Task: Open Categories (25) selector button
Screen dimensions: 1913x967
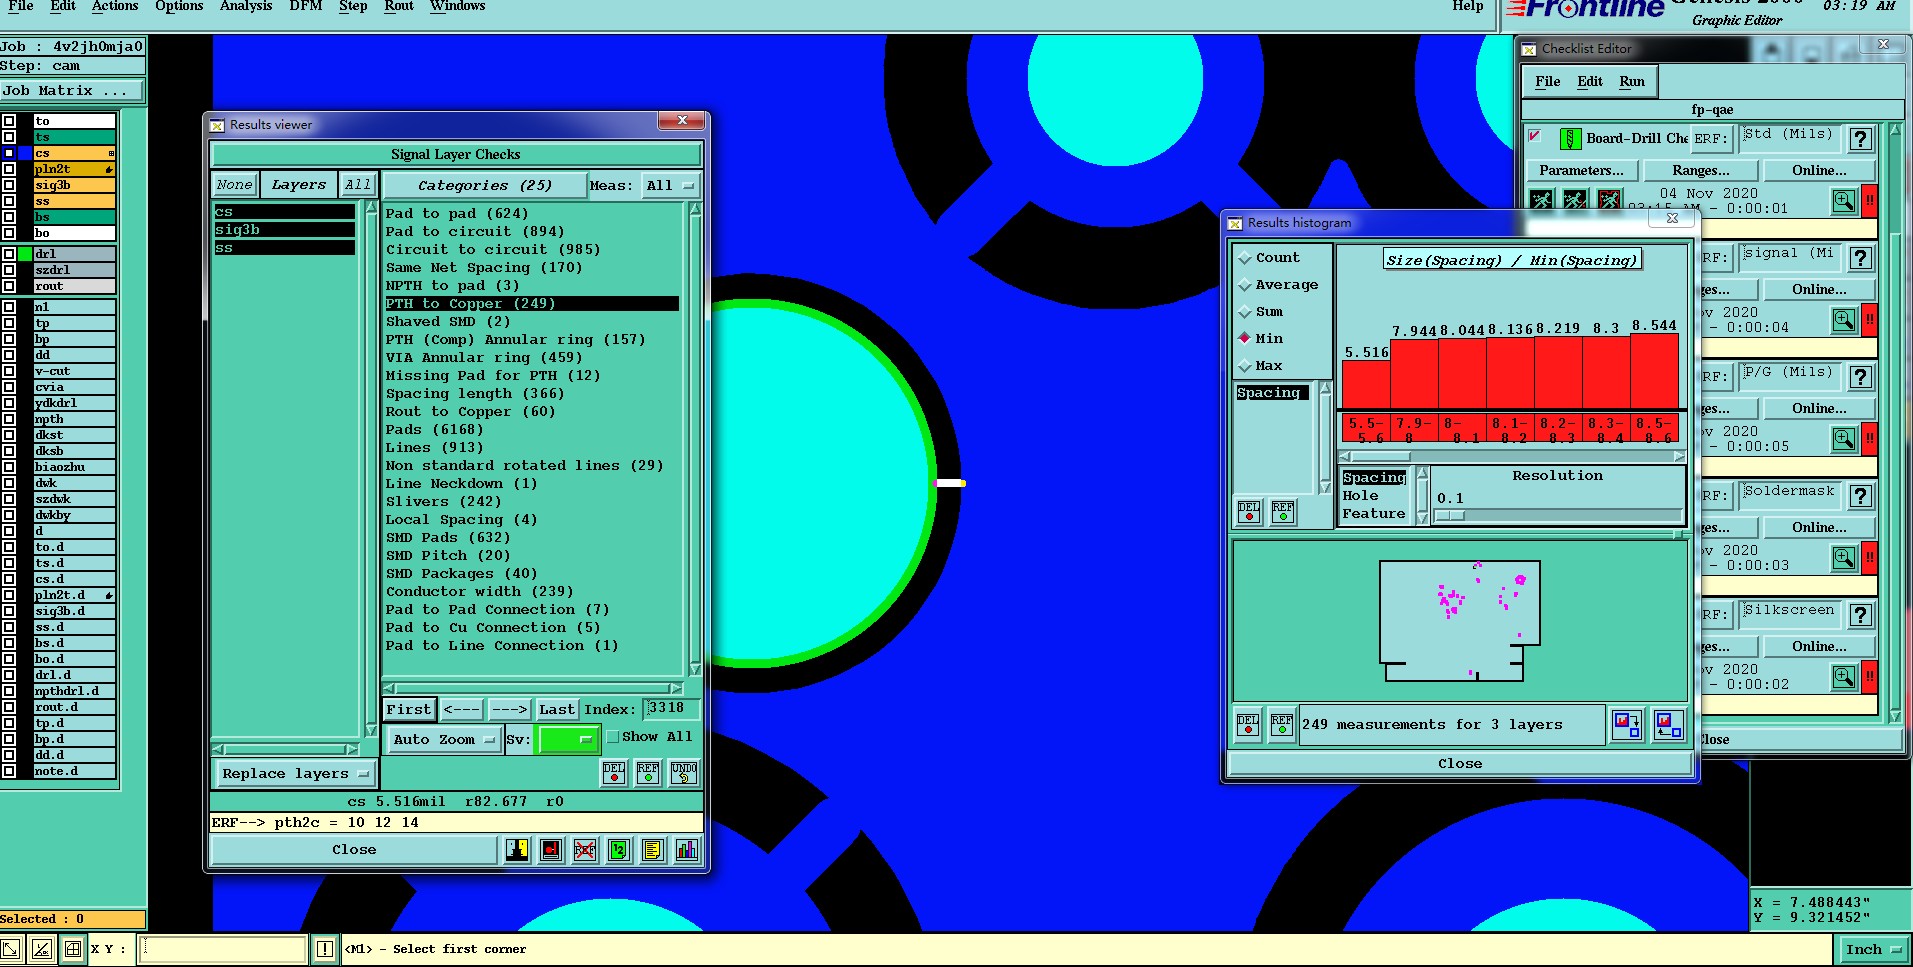Action: [484, 186]
